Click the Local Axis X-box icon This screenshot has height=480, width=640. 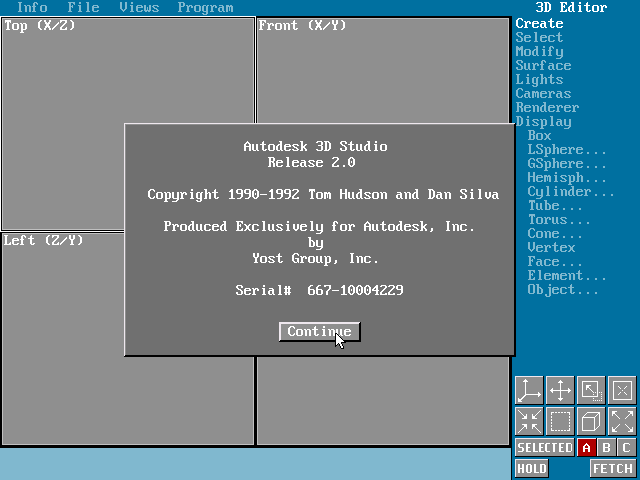click(x=622, y=390)
